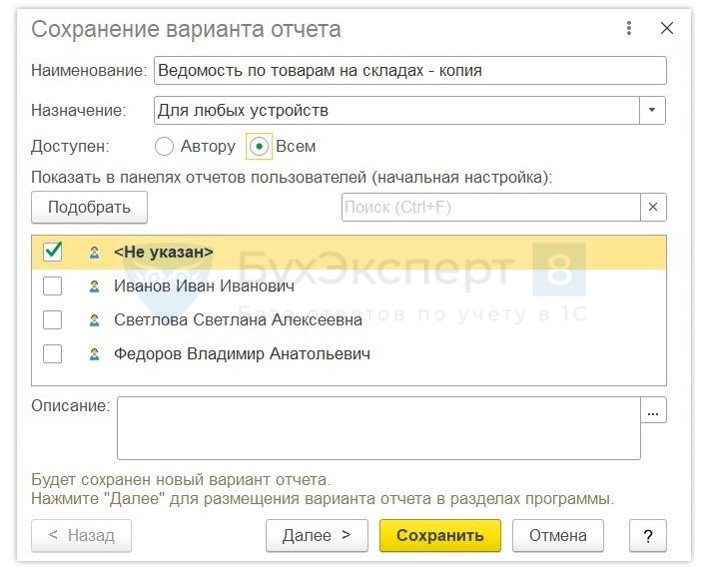This screenshot has width=709, height=570.
Task: Select the Всем radio button
Action: click(x=259, y=146)
